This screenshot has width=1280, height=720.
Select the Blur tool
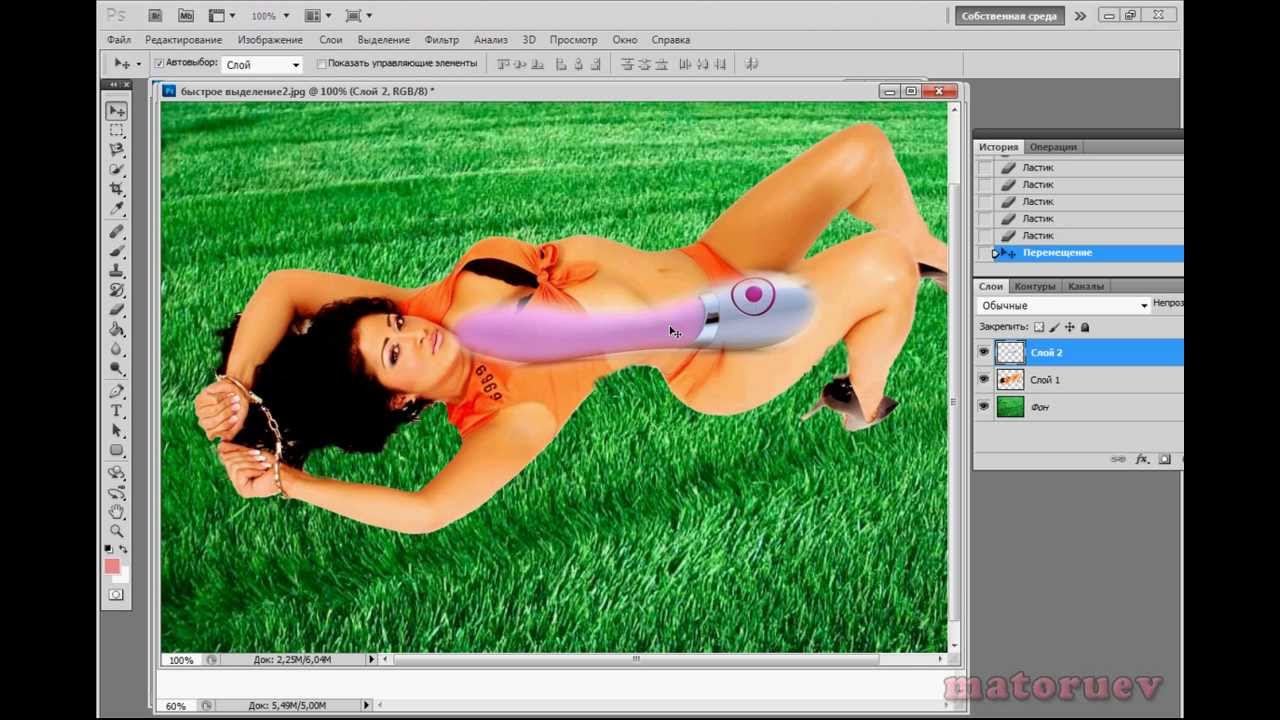tap(117, 350)
